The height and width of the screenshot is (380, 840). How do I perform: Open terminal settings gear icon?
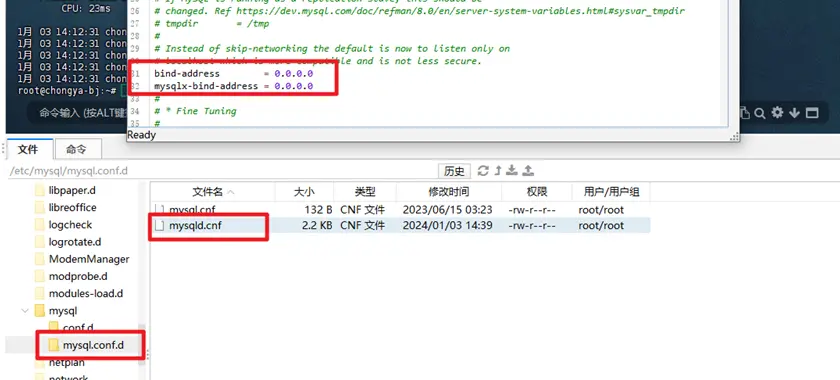coord(777,113)
